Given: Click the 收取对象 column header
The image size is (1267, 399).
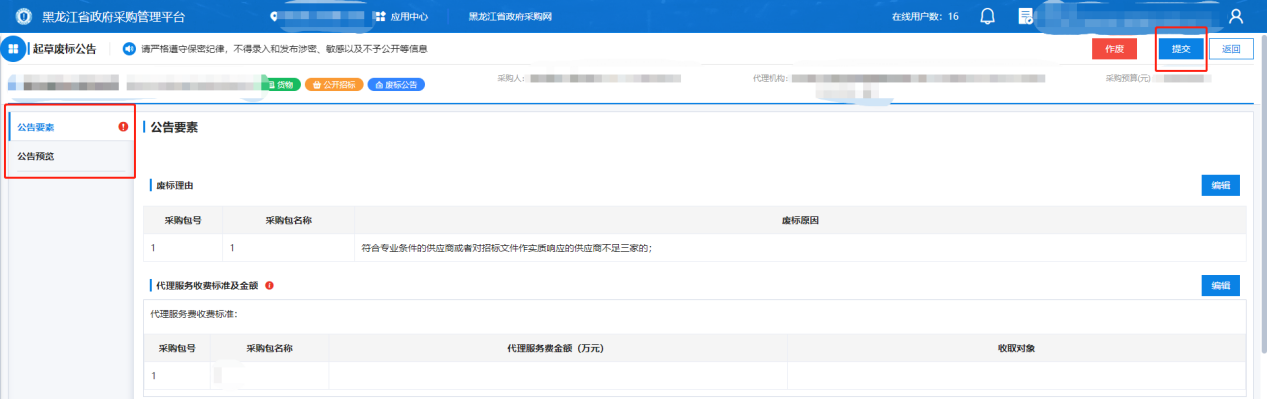Looking at the screenshot, I should tap(1016, 348).
